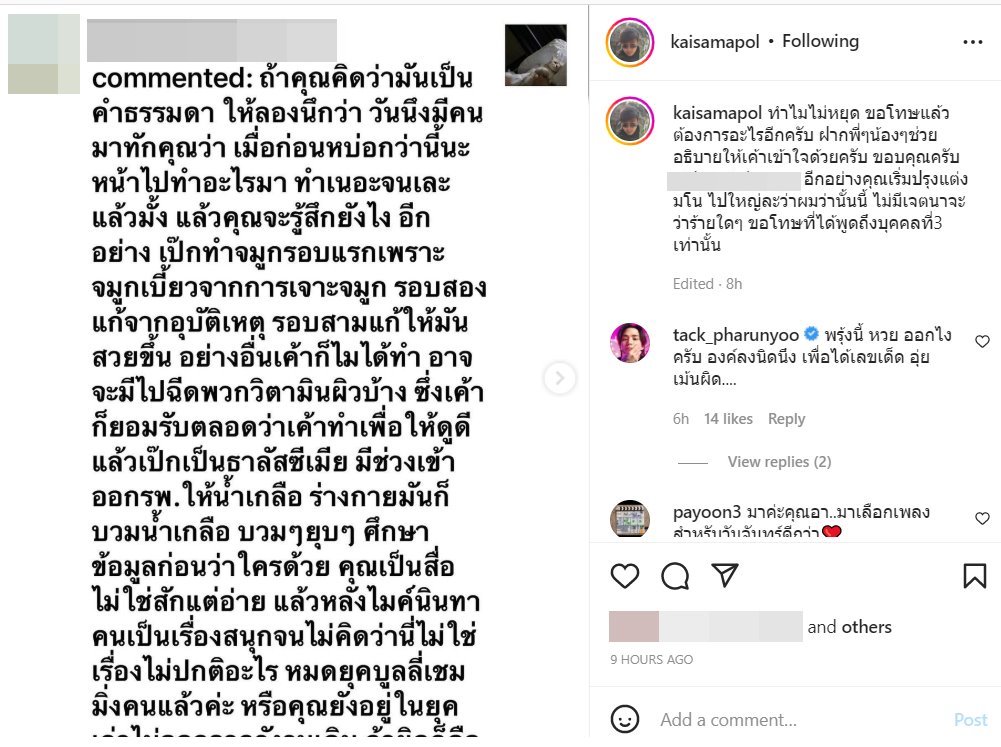The height and width of the screenshot is (747, 1001).
Task: Open kaisamapol story avatar in header
Action: (x=630, y=42)
